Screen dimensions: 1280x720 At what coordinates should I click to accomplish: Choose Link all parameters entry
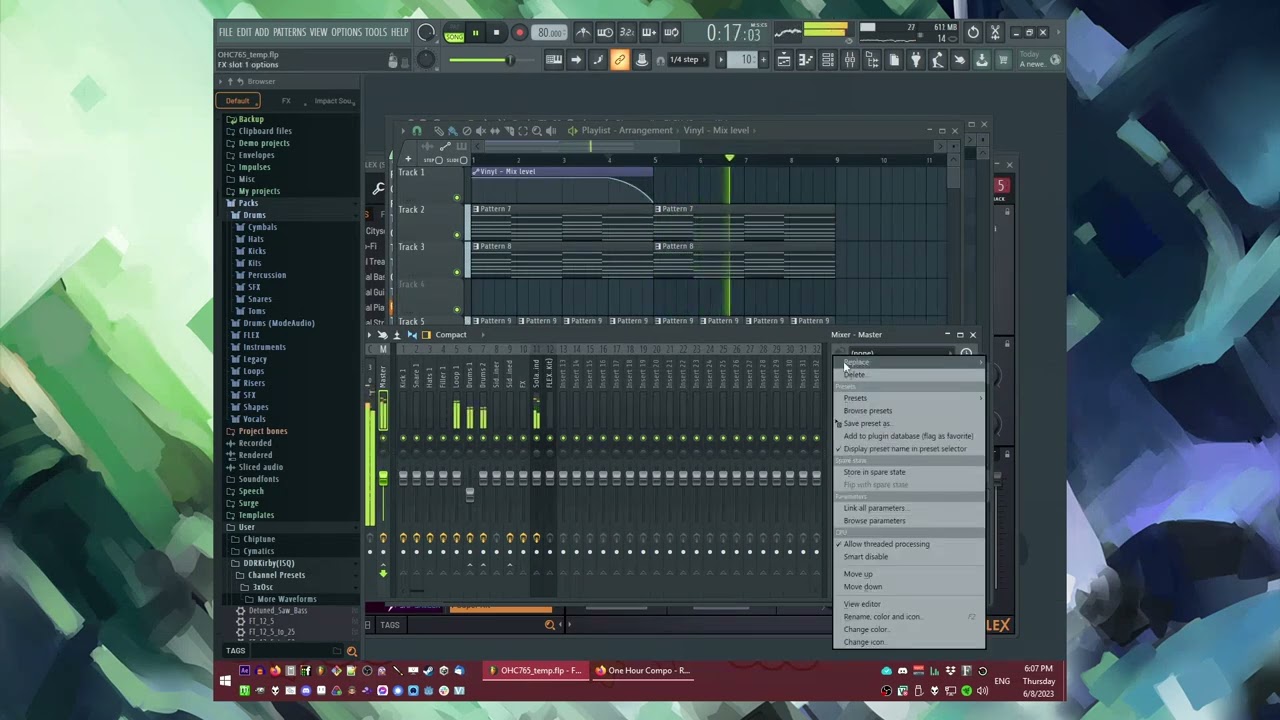(909, 508)
